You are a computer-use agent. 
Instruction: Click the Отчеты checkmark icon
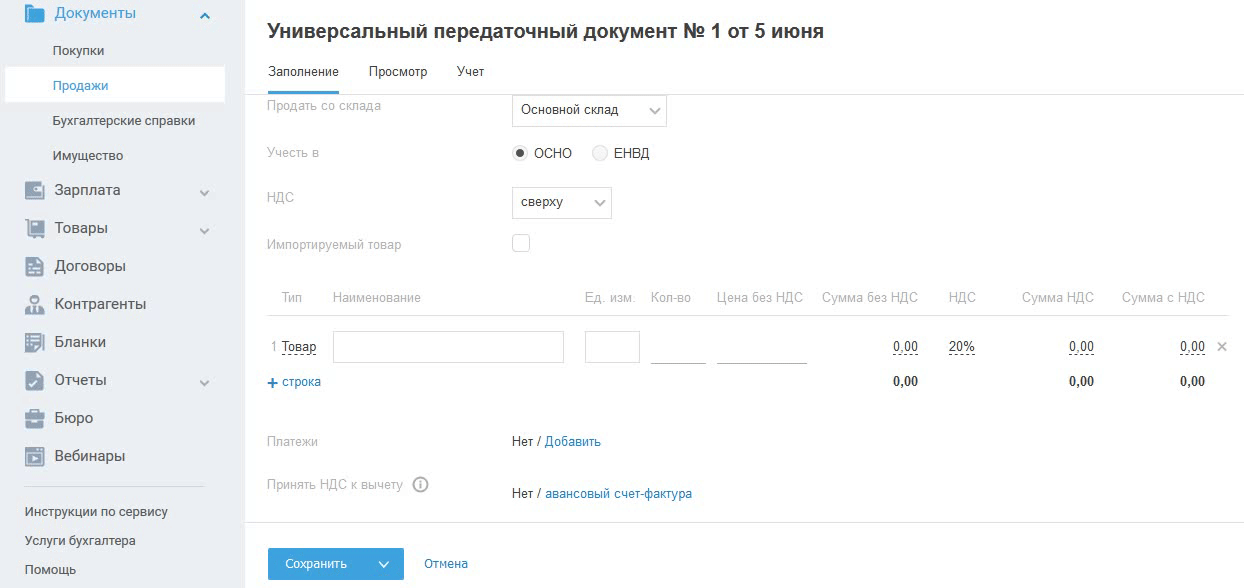tap(35, 380)
